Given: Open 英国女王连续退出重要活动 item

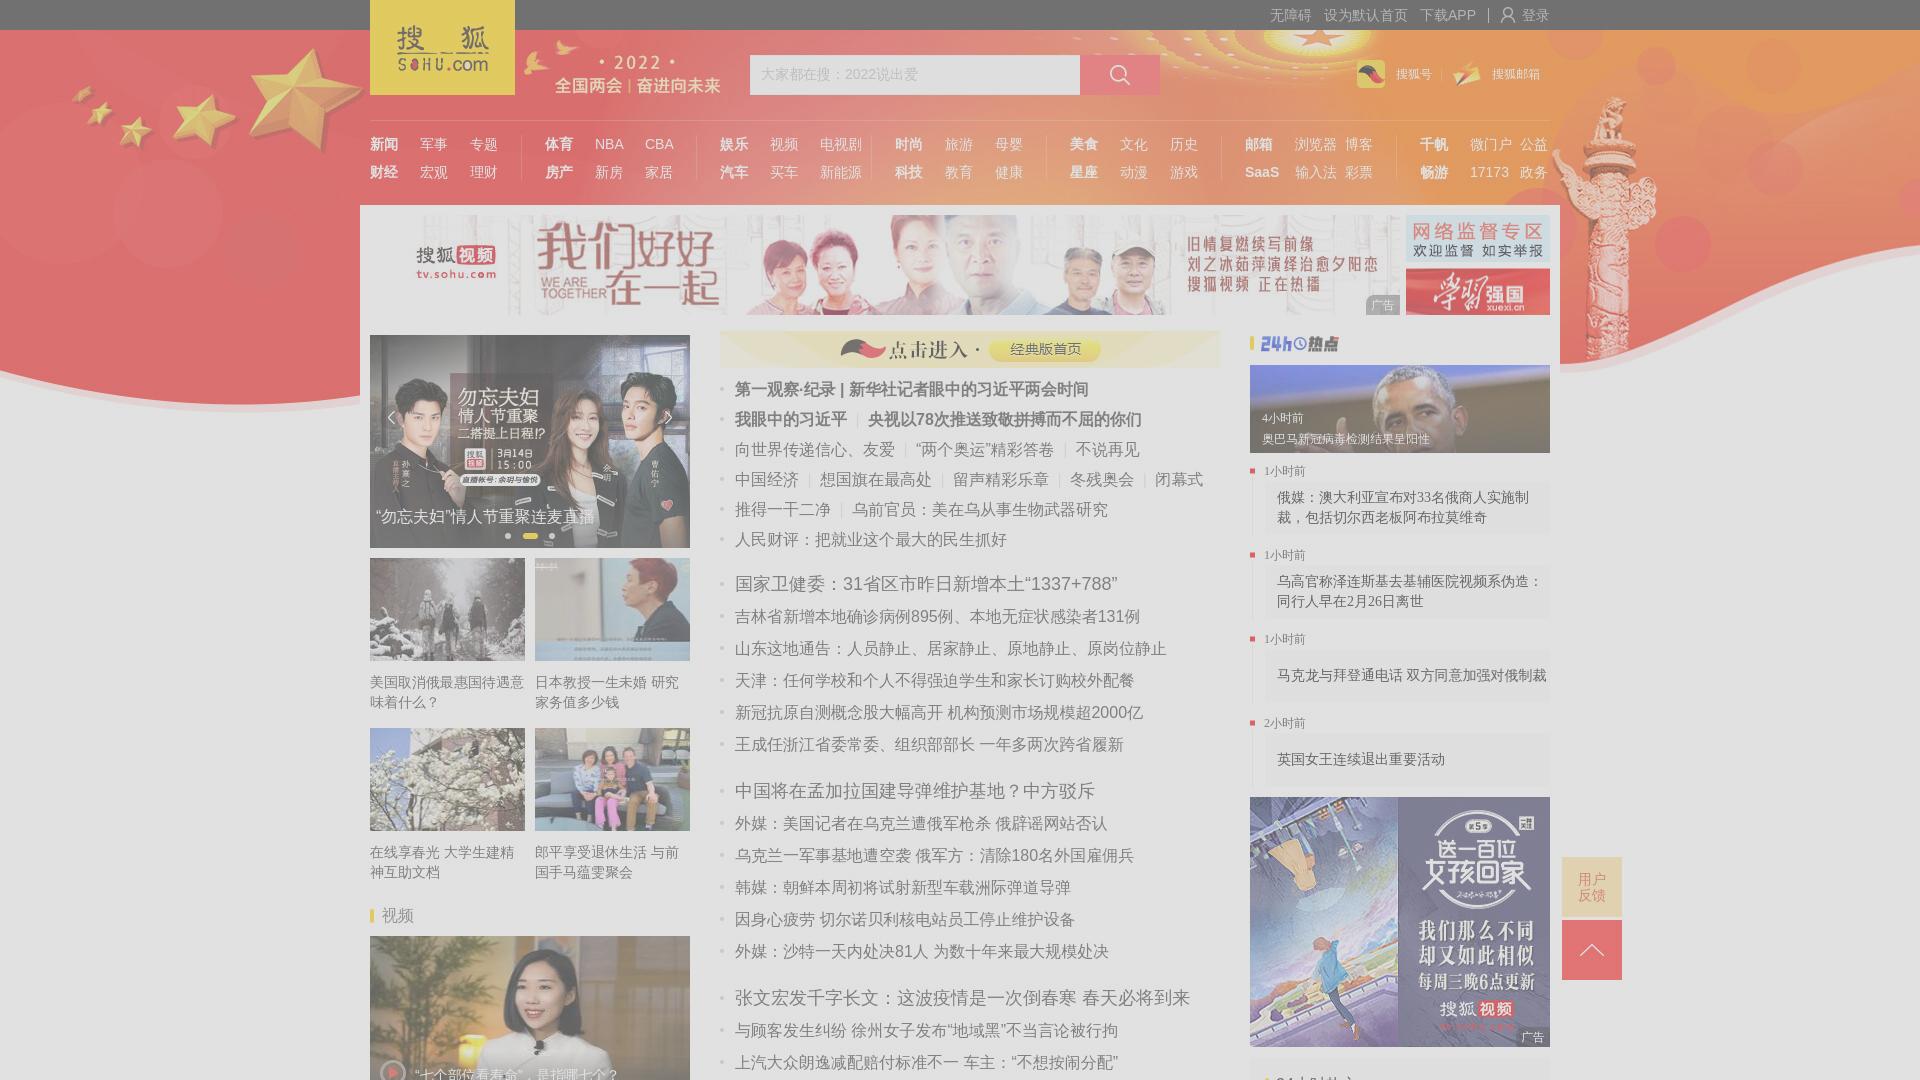Looking at the screenshot, I should 1361,759.
